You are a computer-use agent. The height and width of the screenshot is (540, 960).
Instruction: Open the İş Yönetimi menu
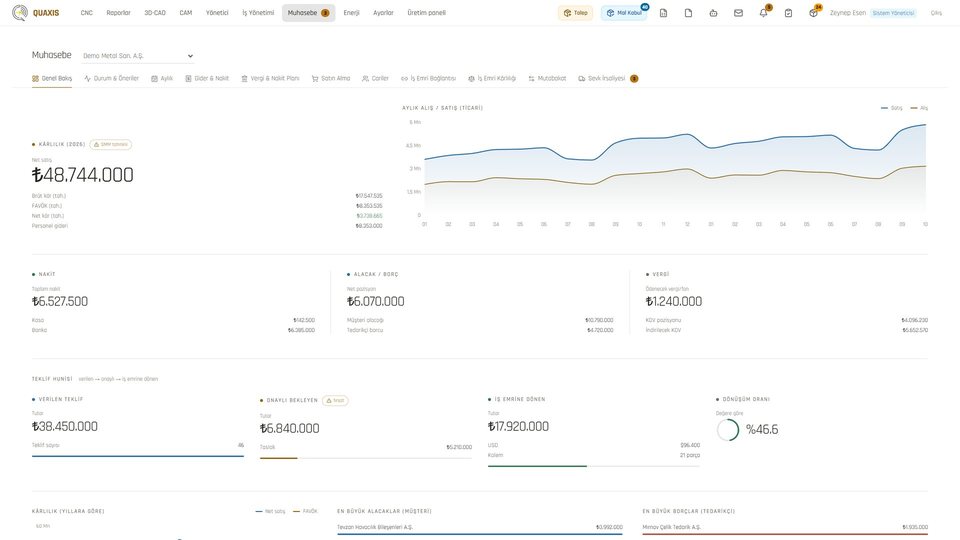258,13
